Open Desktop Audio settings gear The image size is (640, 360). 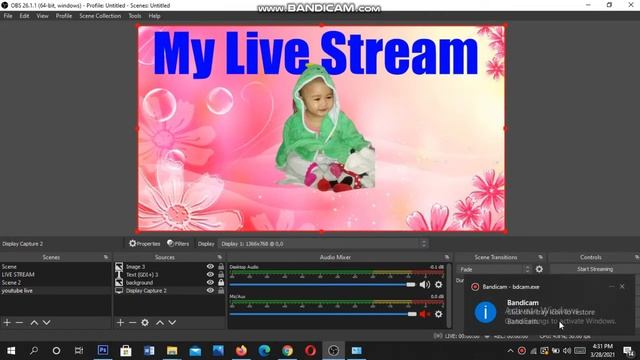[x=438, y=284]
